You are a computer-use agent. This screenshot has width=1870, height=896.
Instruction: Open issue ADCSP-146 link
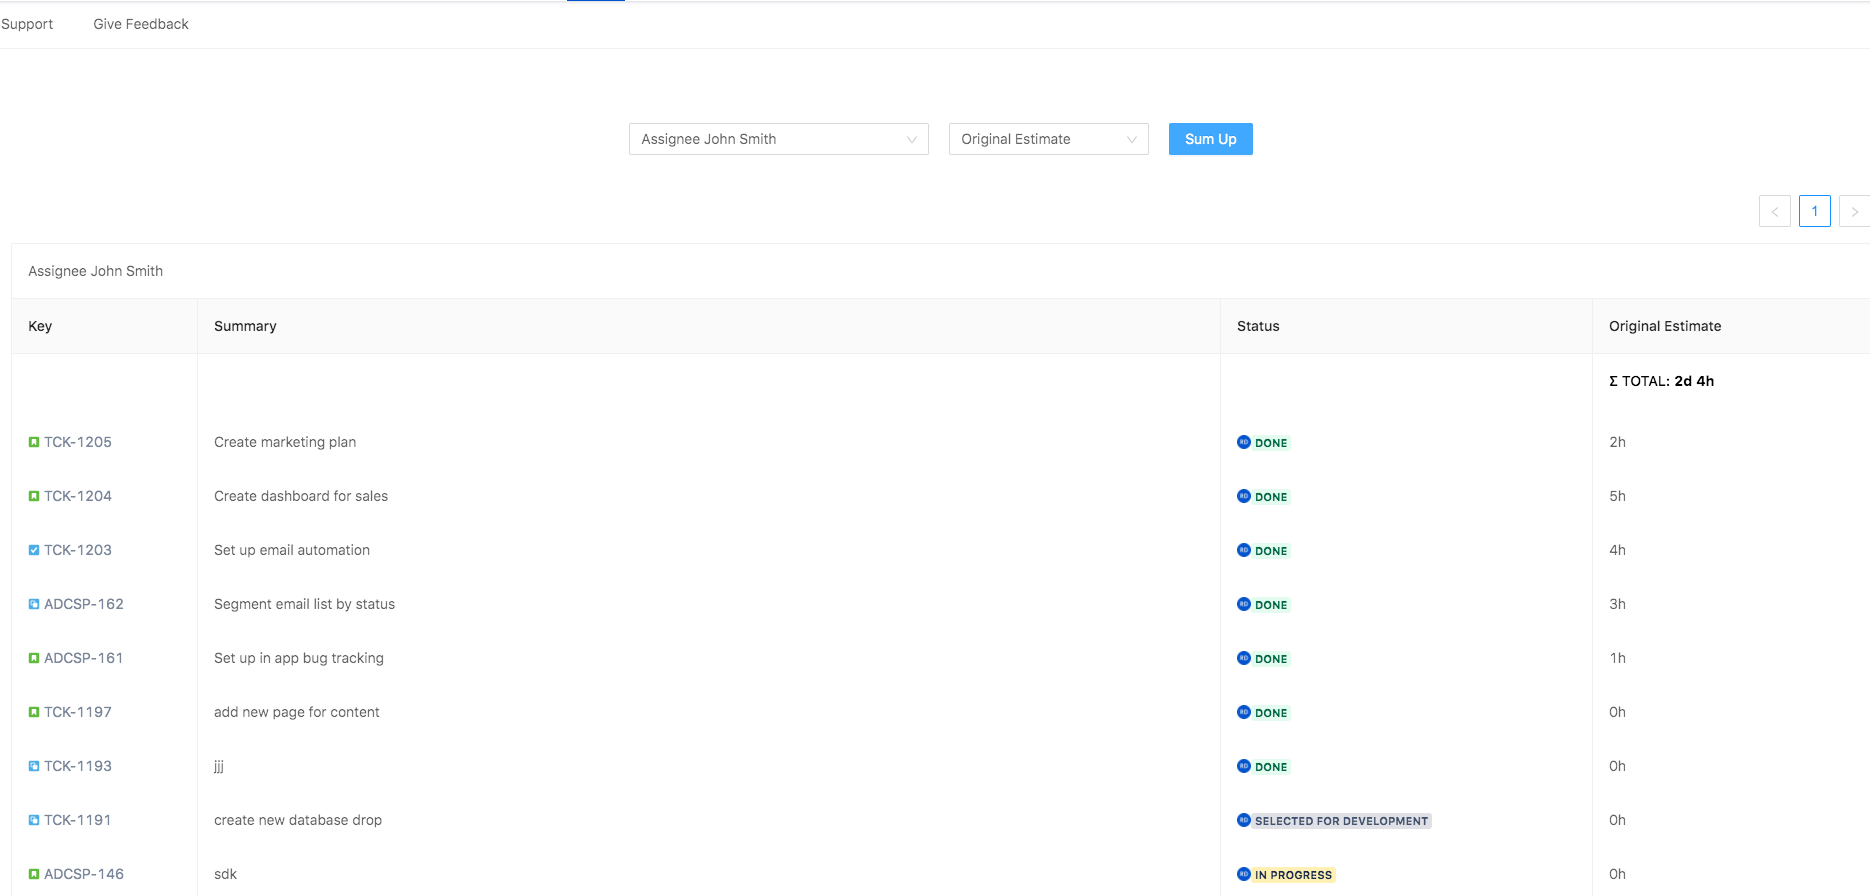(84, 874)
